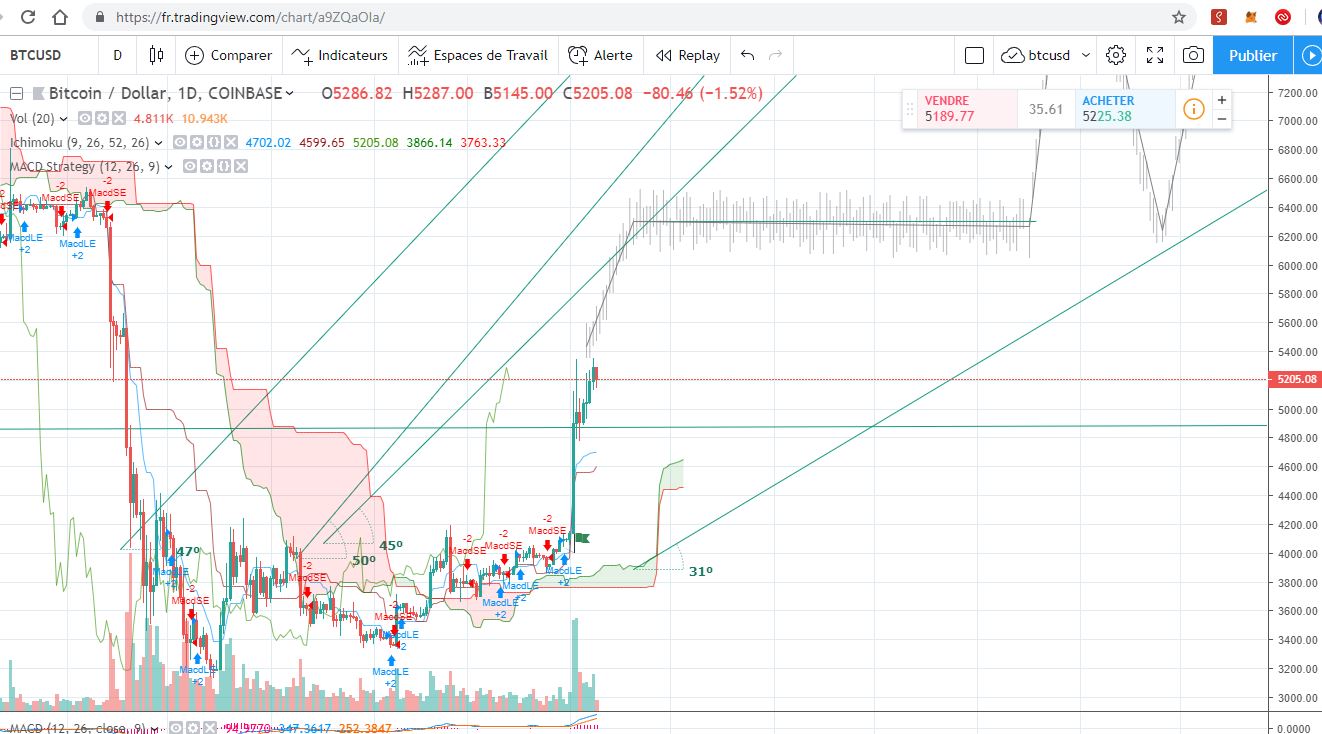Open the browser home page
Screen dimensions: 1322x734
coord(61,17)
